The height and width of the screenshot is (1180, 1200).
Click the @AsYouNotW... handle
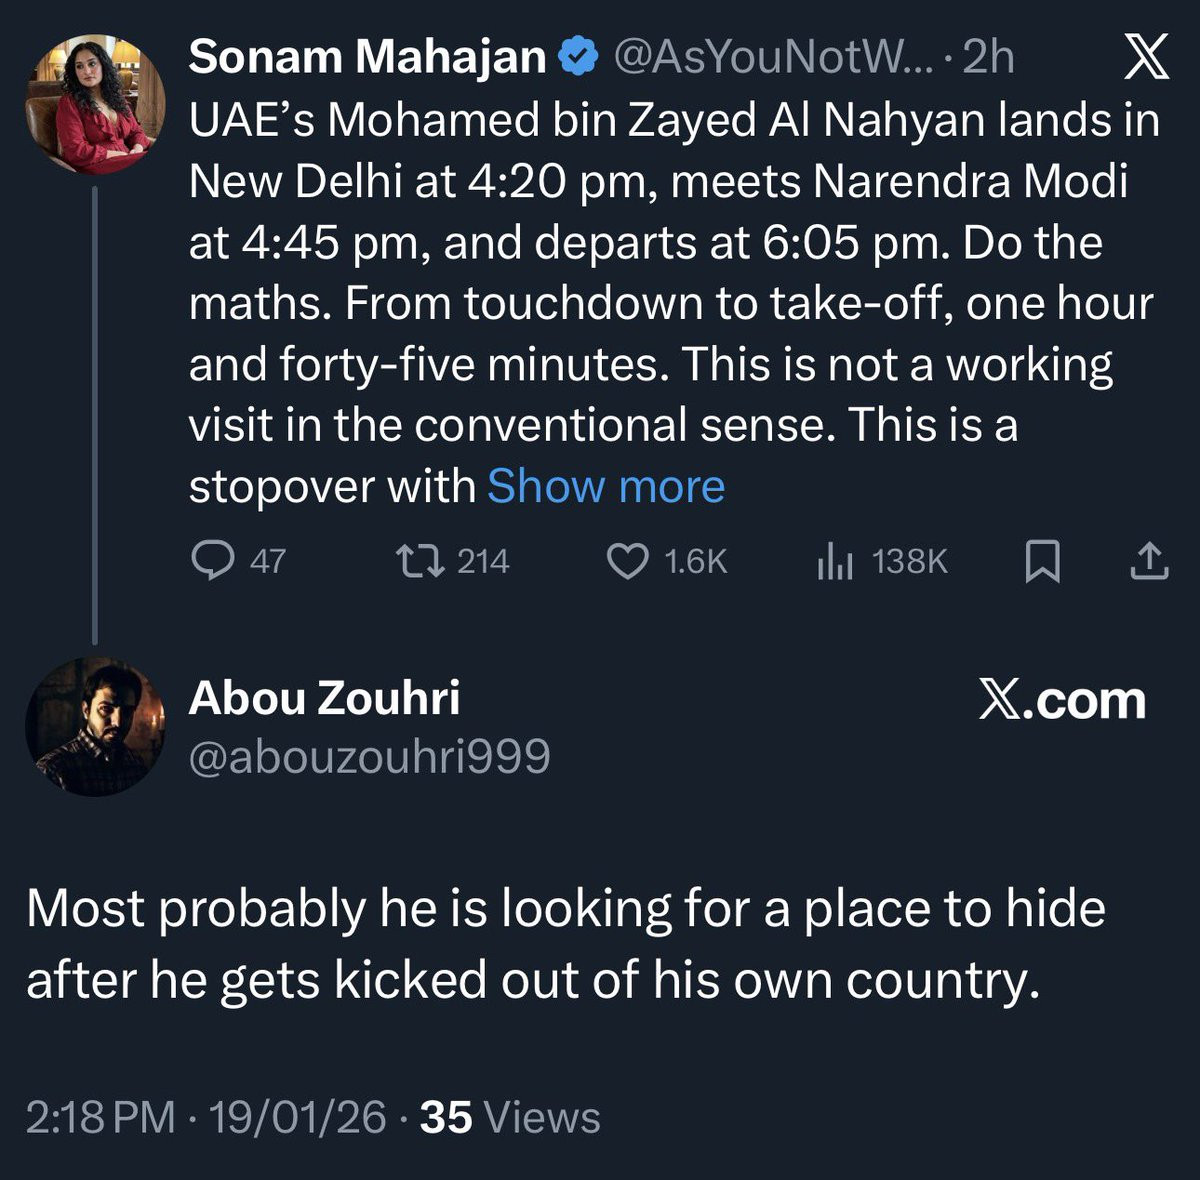coord(770,58)
